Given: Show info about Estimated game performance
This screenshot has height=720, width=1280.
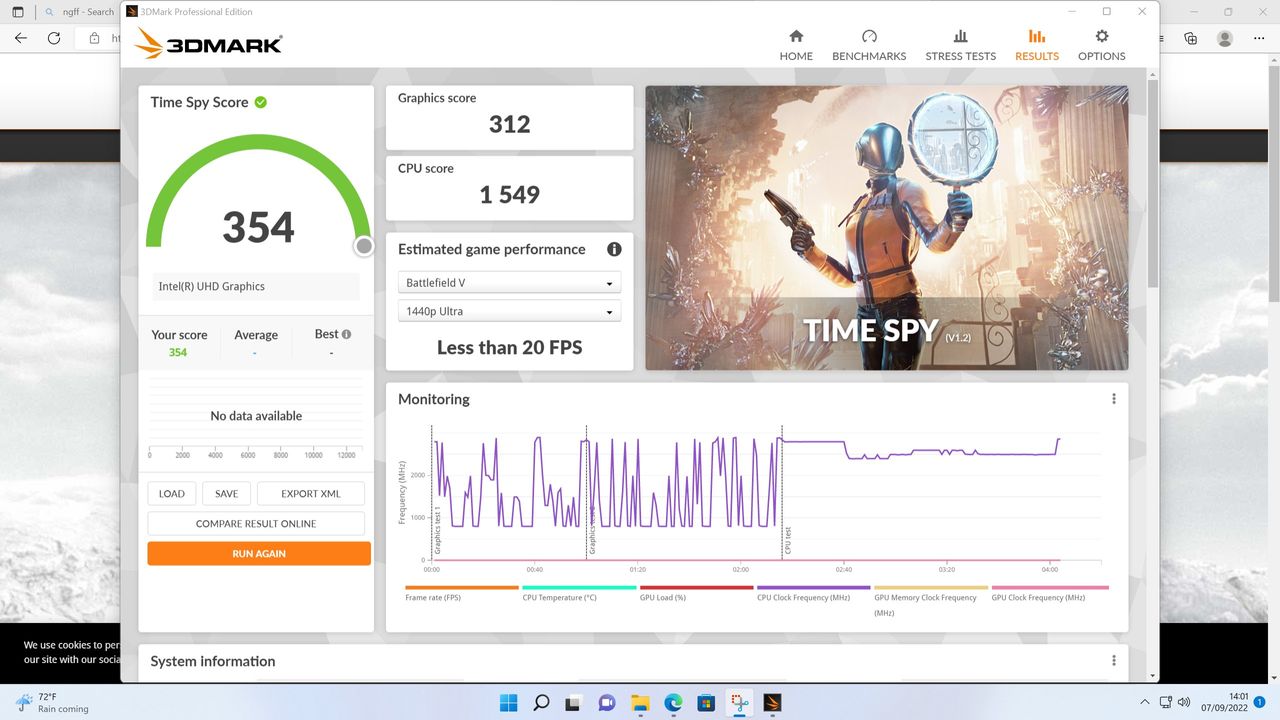Looking at the screenshot, I should click(614, 249).
